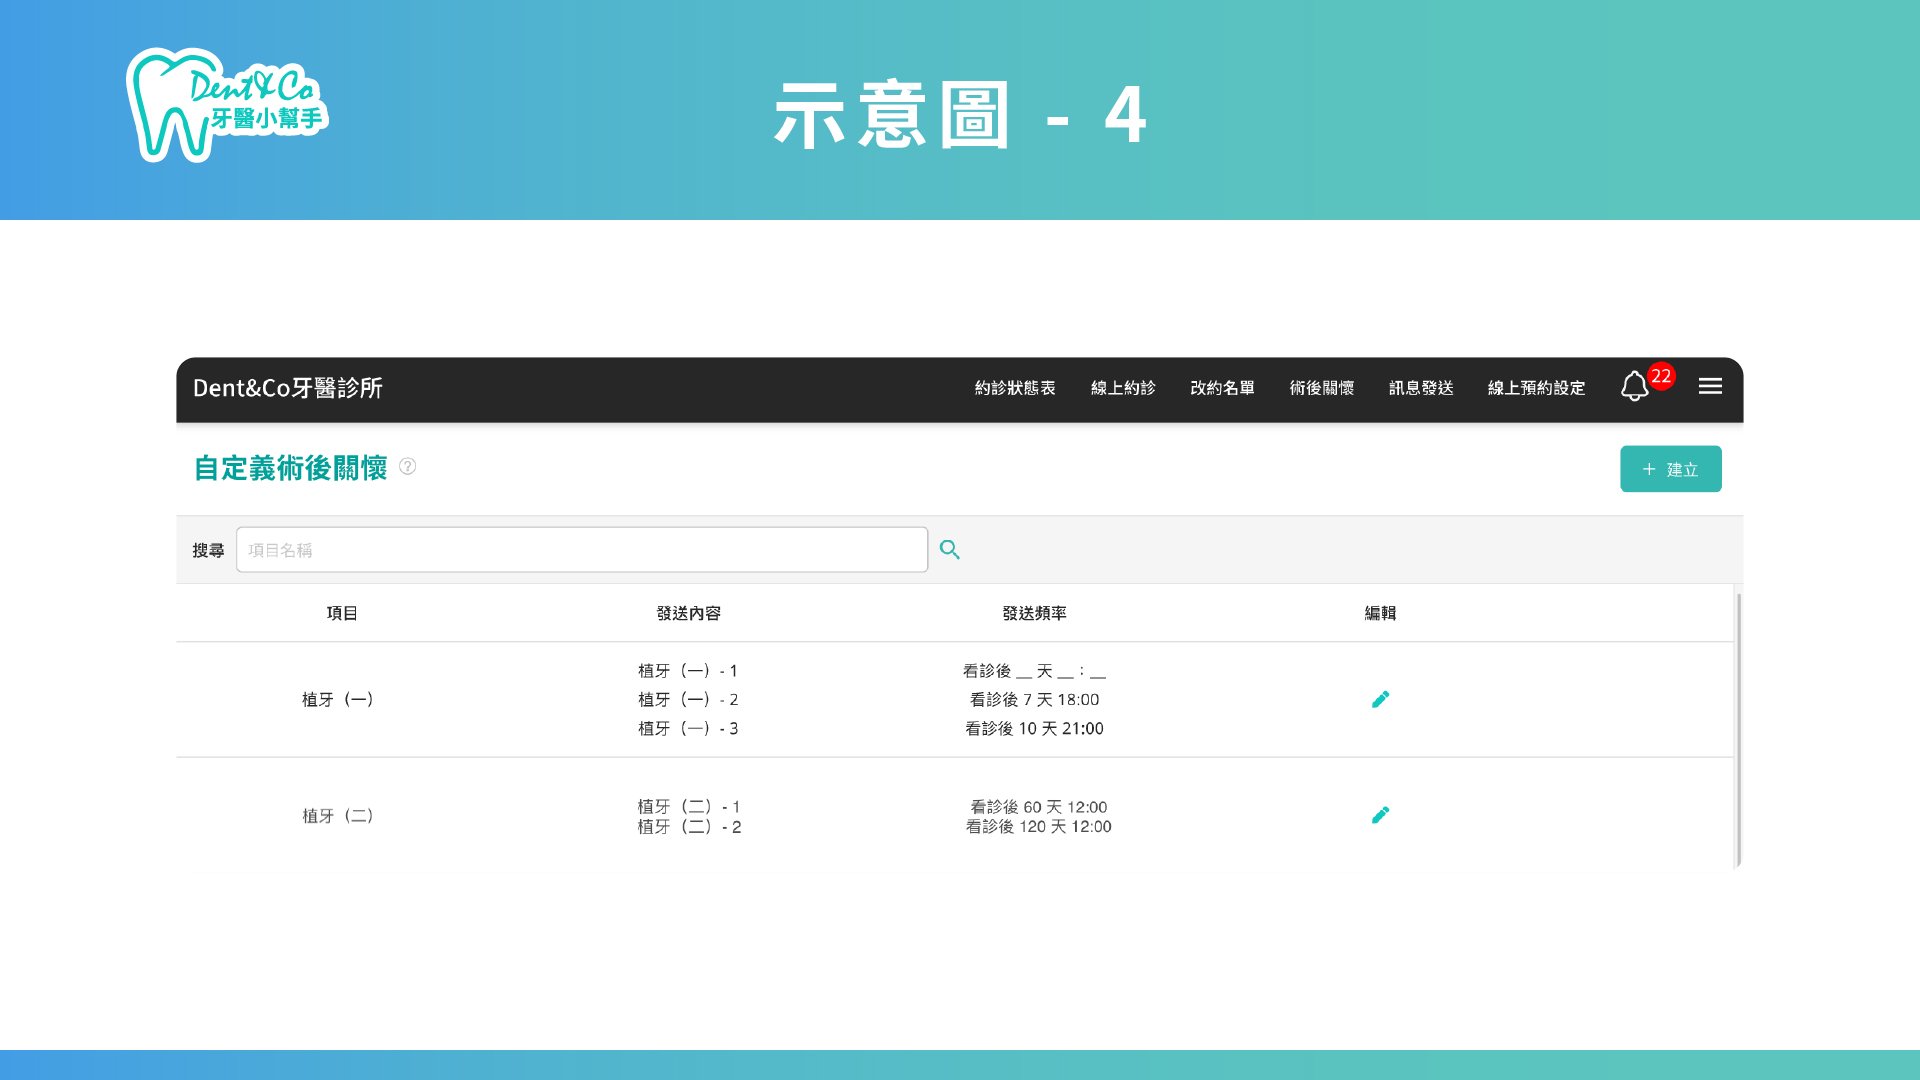
Task: Open the hamburger menu icon
Action: 1710,386
